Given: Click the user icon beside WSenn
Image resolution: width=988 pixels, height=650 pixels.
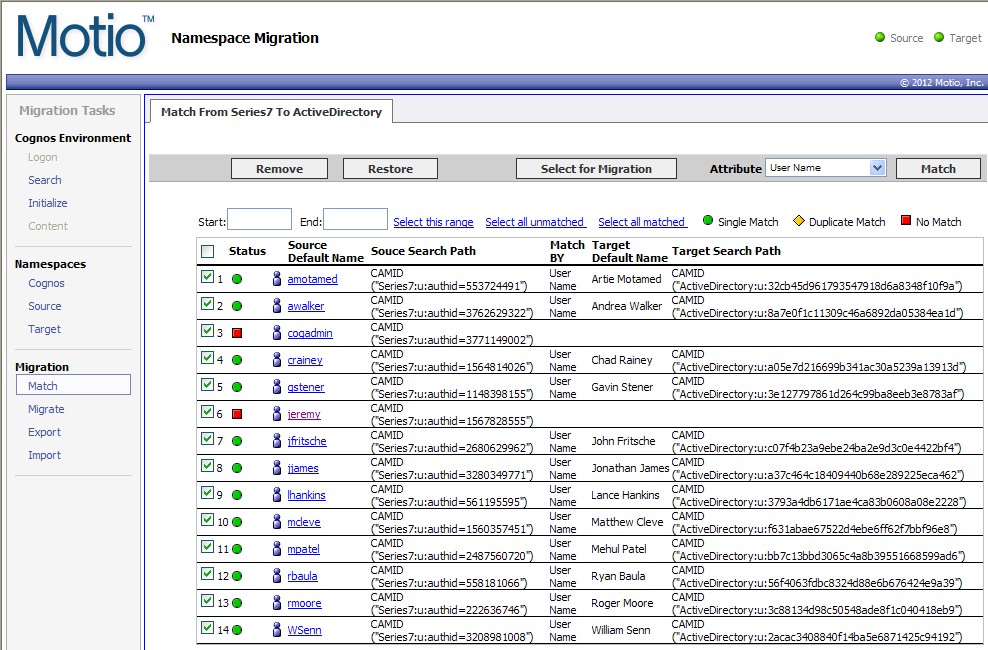Looking at the screenshot, I should click(277, 630).
